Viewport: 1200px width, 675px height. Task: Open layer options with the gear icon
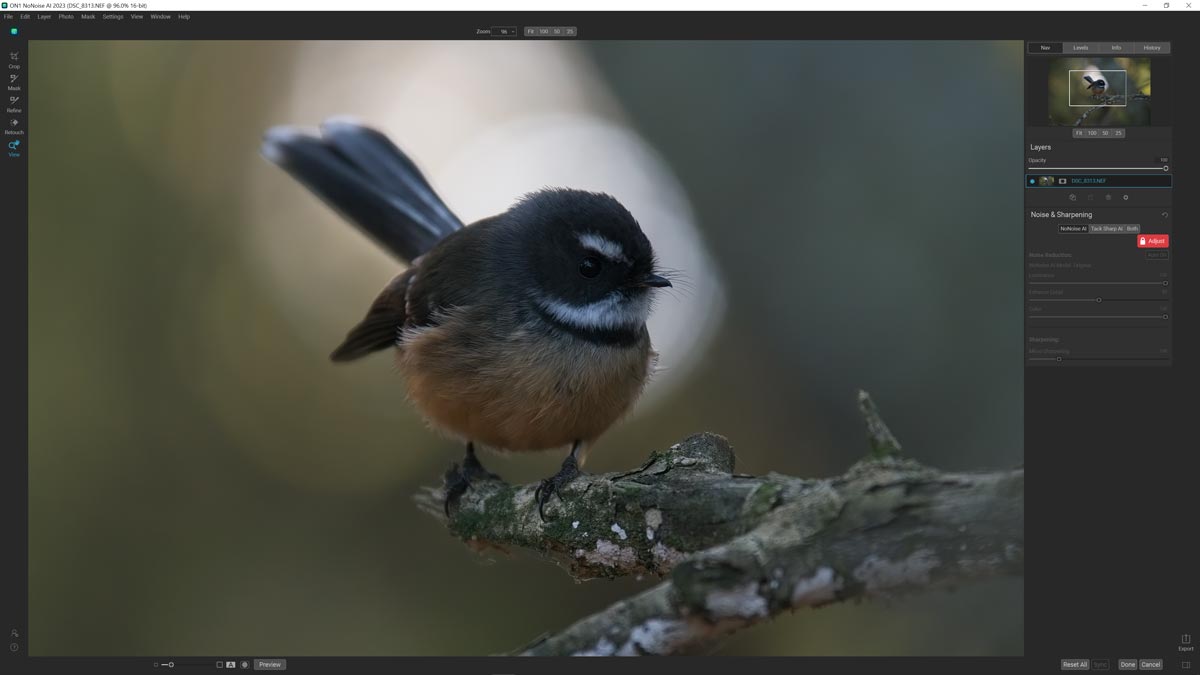(1125, 197)
